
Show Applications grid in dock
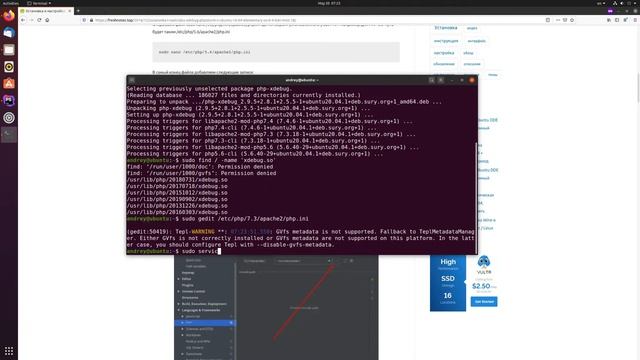pos(9,351)
